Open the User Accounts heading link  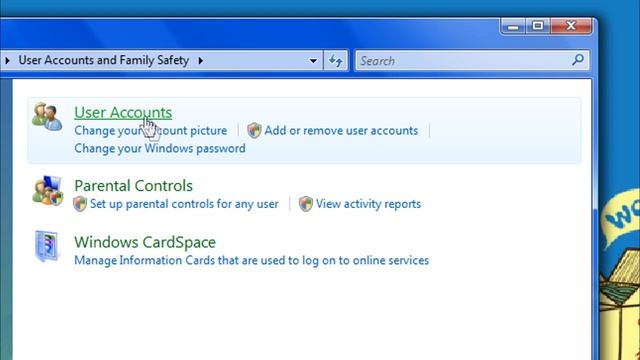[x=123, y=113]
